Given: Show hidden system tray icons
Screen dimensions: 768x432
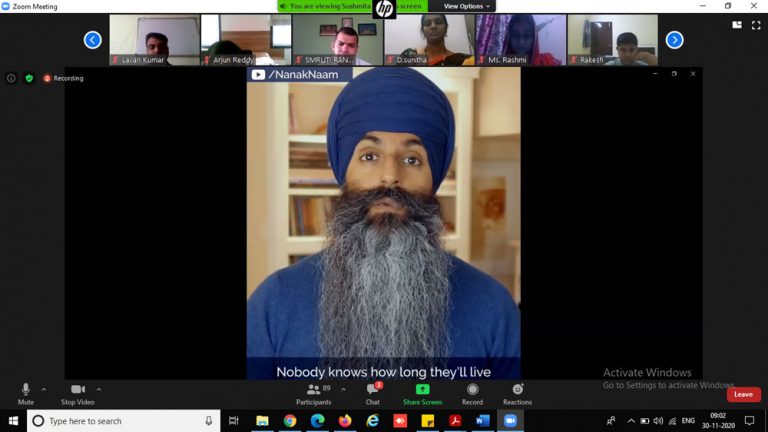Looking at the screenshot, I should point(631,421).
